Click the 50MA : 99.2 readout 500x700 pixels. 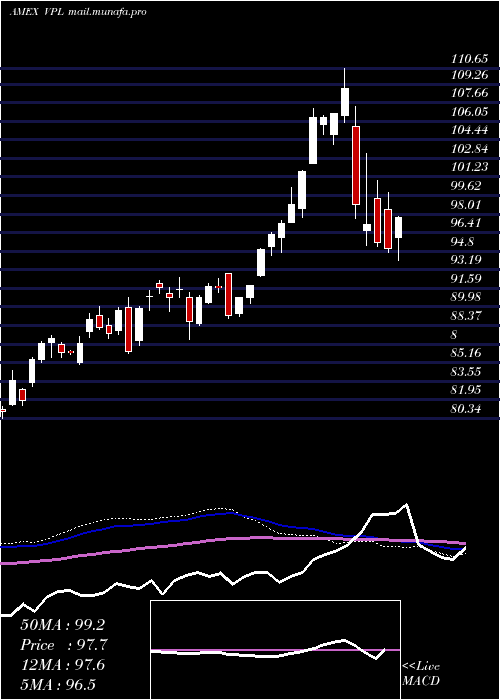pyautogui.click(x=62, y=625)
